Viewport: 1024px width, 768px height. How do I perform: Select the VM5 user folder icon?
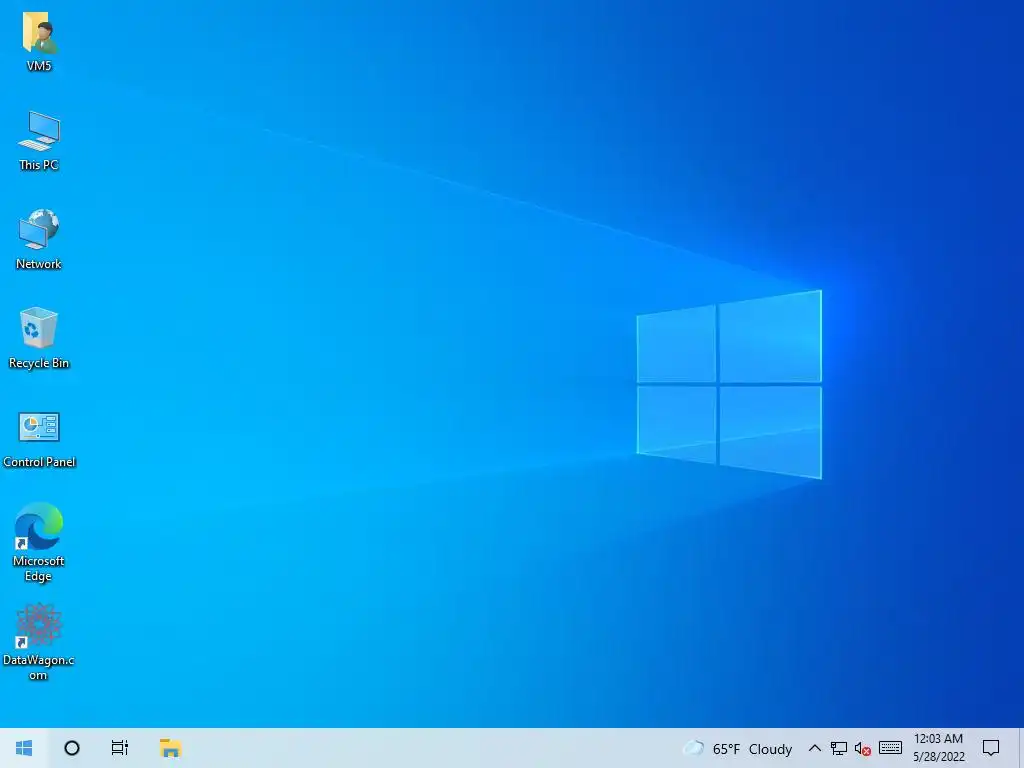(39, 33)
